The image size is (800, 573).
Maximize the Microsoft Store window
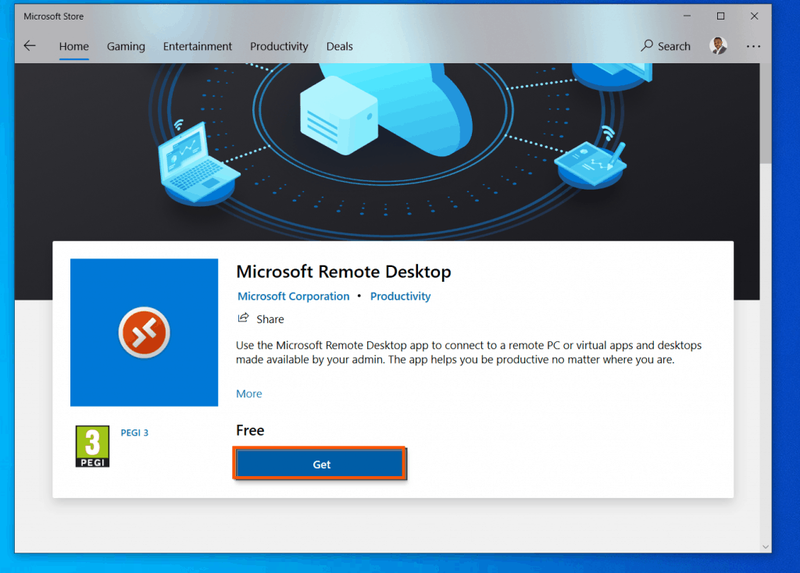click(720, 16)
